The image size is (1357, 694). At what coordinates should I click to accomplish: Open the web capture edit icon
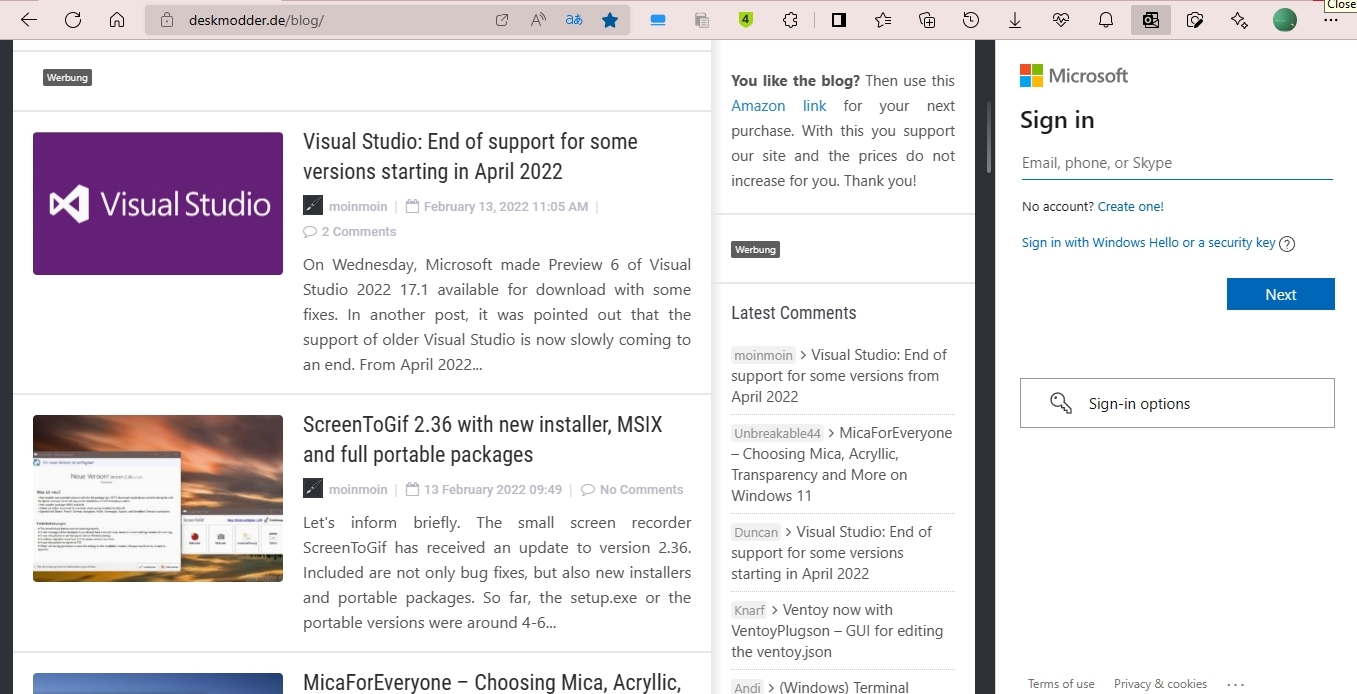(x=1195, y=20)
